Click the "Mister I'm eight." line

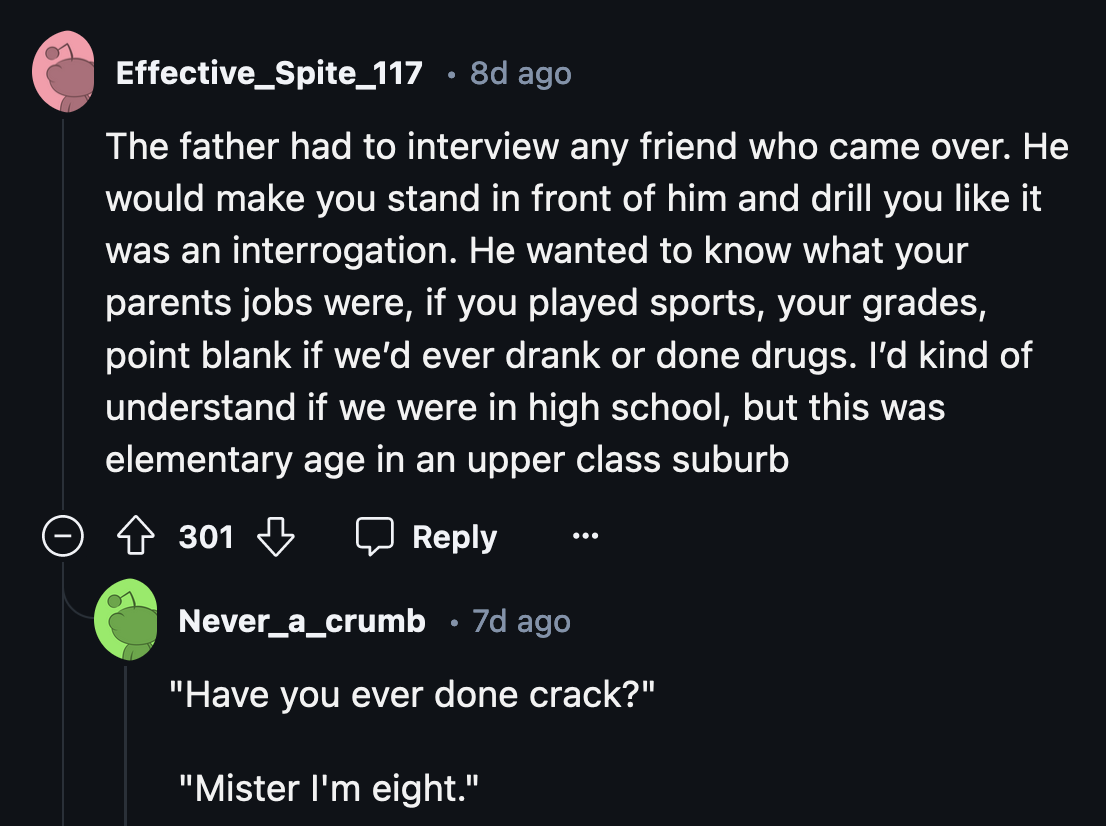click(329, 789)
